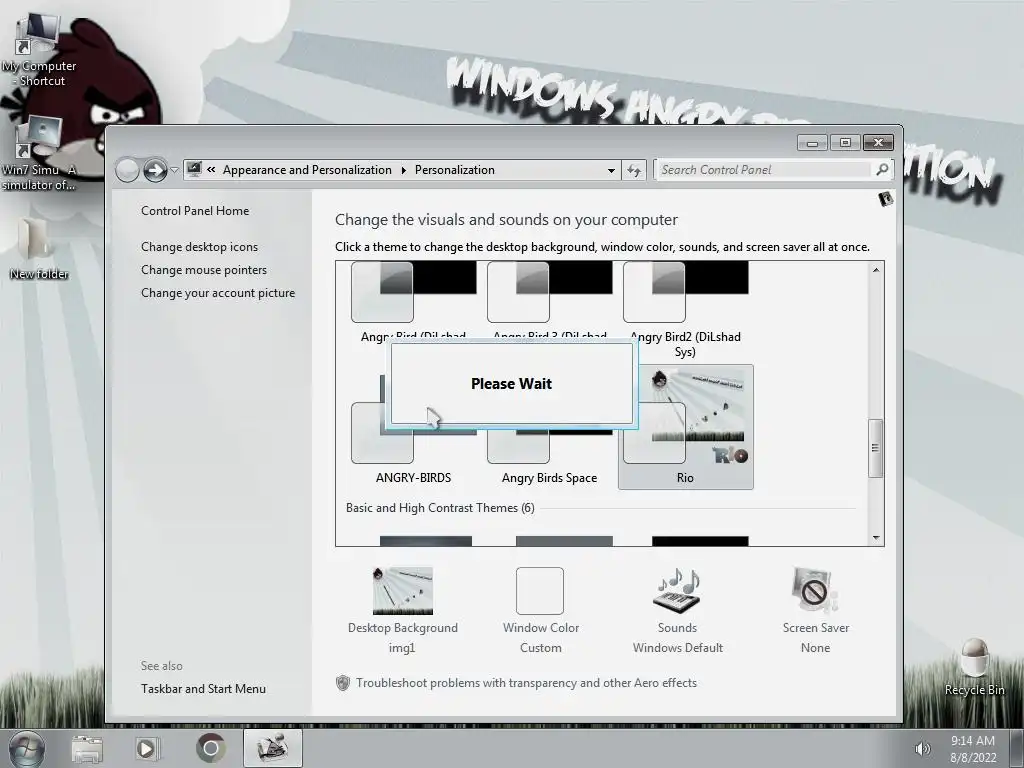Screen dimensions: 1024x768
Task: Open Taskbar and Start Menu link
Action: (x=203, y=688)
